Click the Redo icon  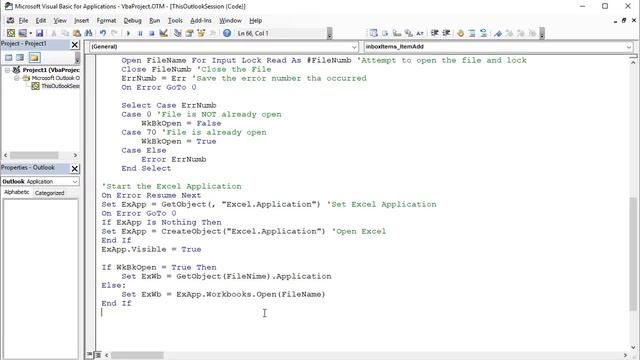pos(114,33)
